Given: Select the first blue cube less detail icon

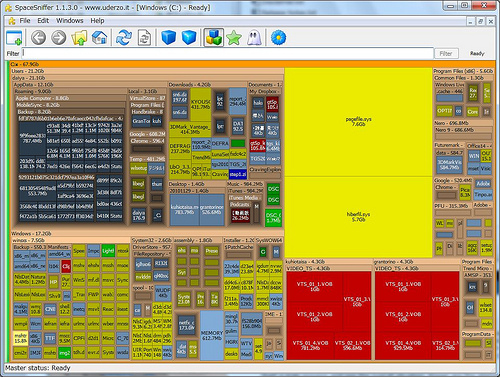Looking at the screenshot, I should point(168,37).
